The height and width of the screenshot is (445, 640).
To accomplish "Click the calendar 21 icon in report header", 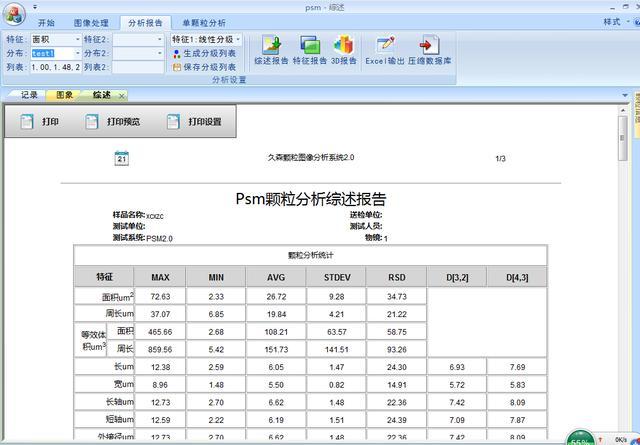I will tap(122, 158).
